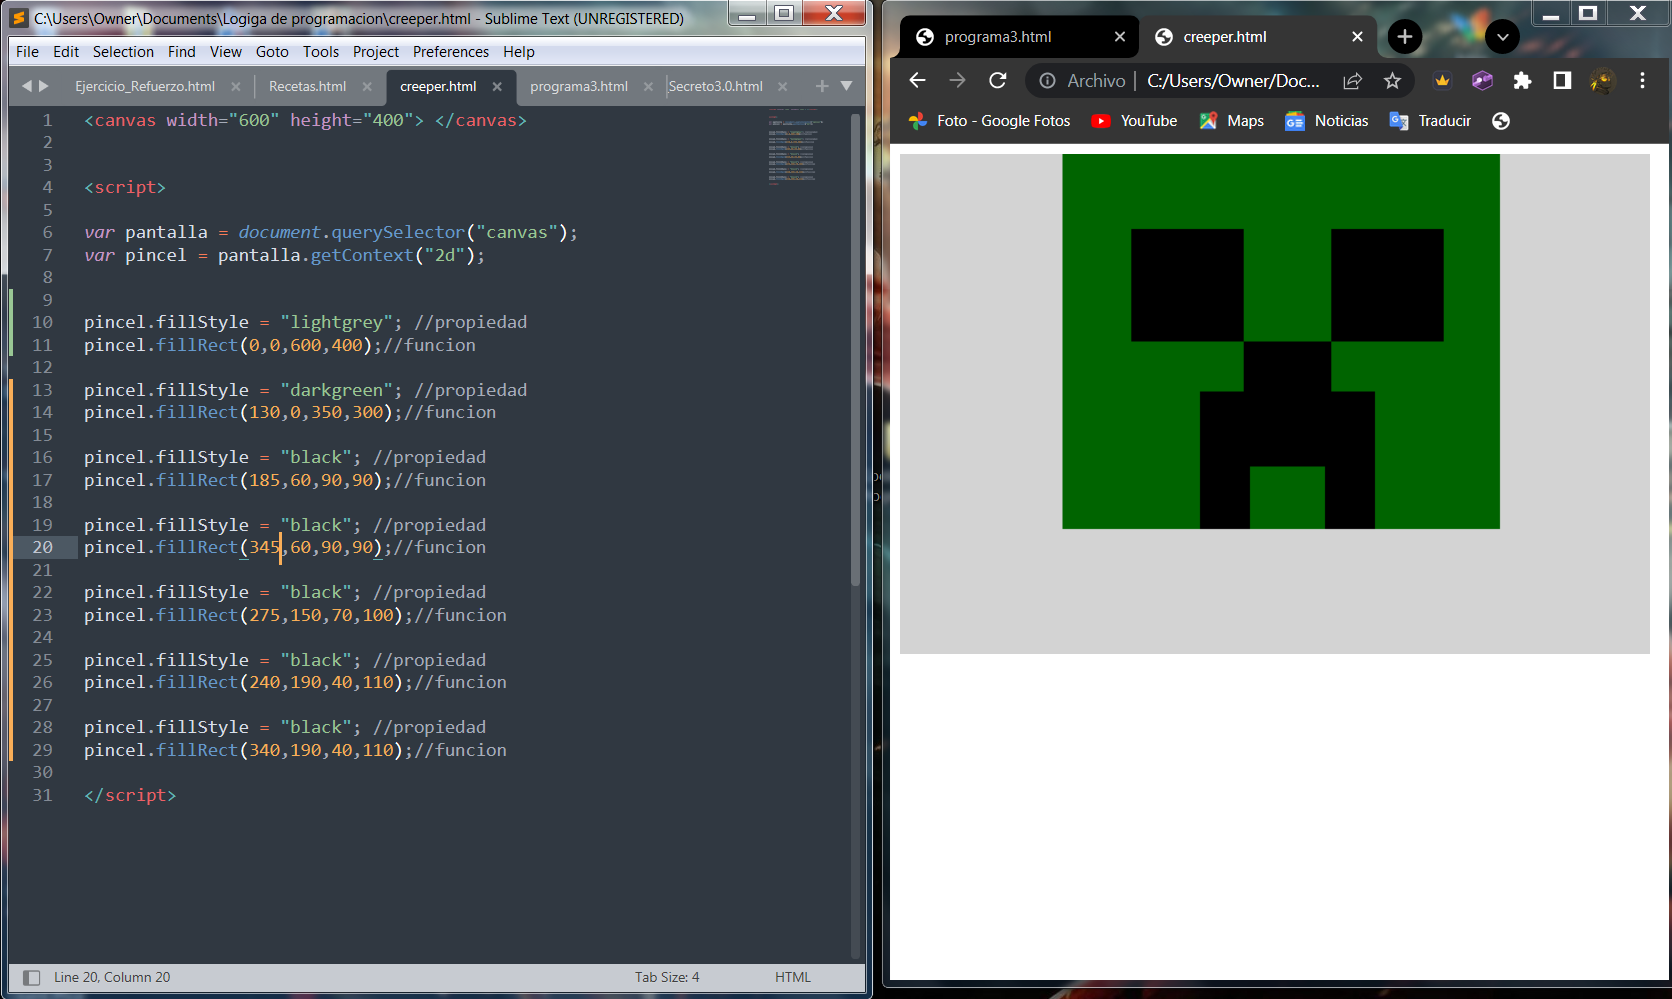Open the profile avatar menu
Viewport: 1672px width, 999px height.
[1602, 81]
